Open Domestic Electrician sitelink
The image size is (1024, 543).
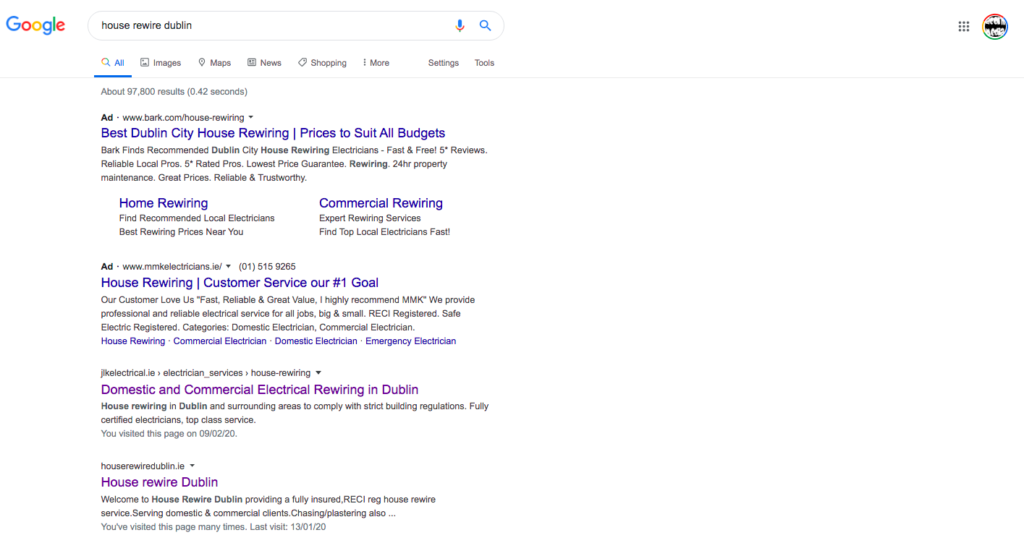[315, 341]
